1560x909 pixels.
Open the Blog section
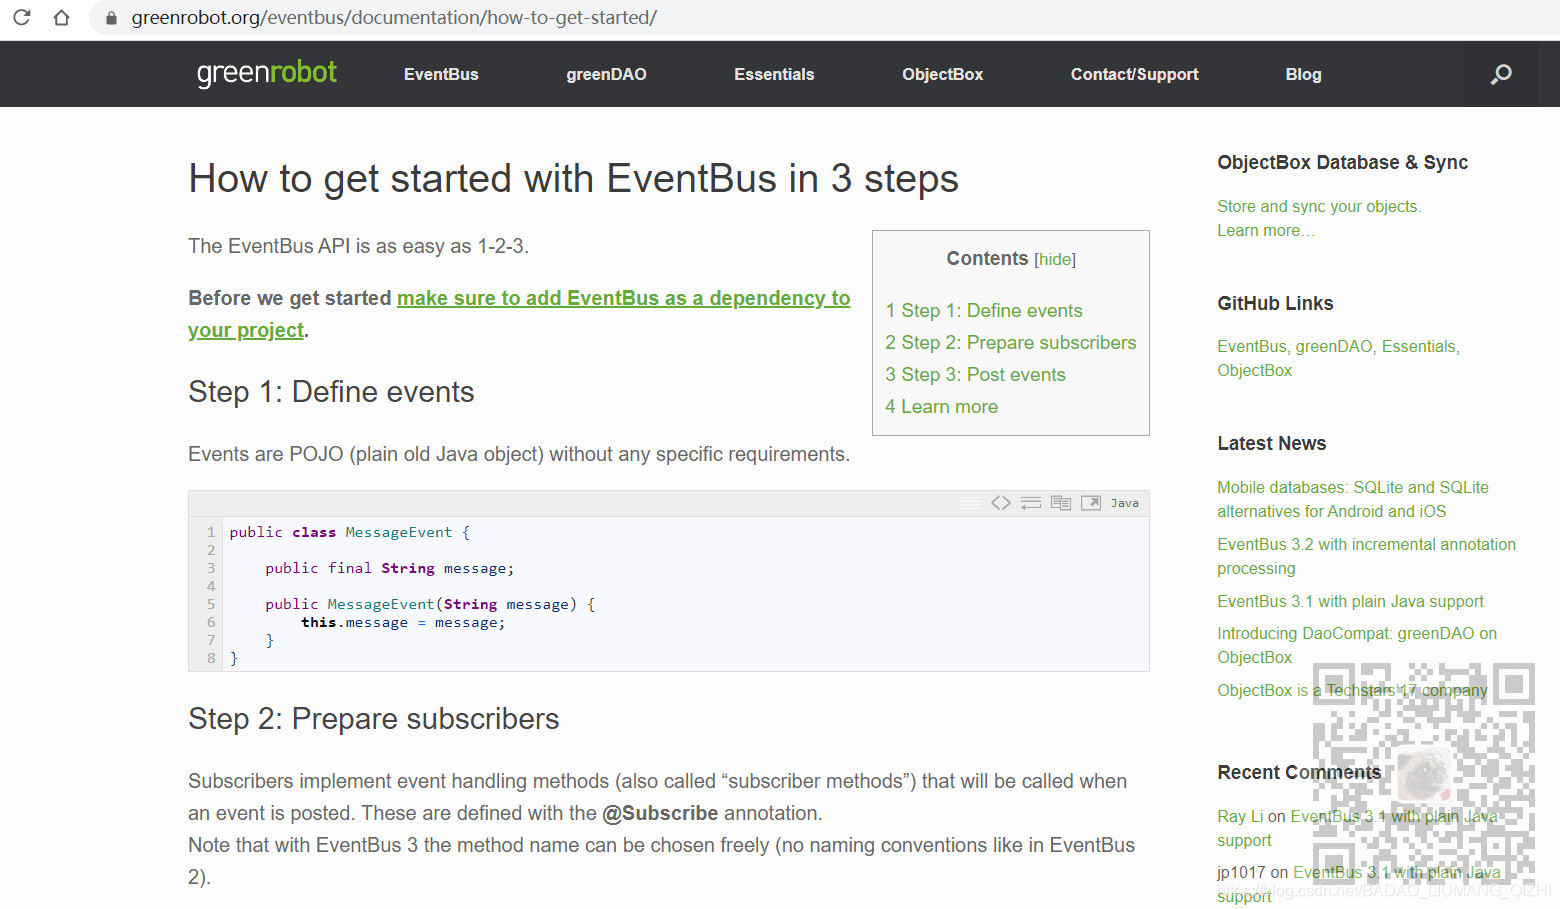pyautogui.click(x=1303, y=73)
